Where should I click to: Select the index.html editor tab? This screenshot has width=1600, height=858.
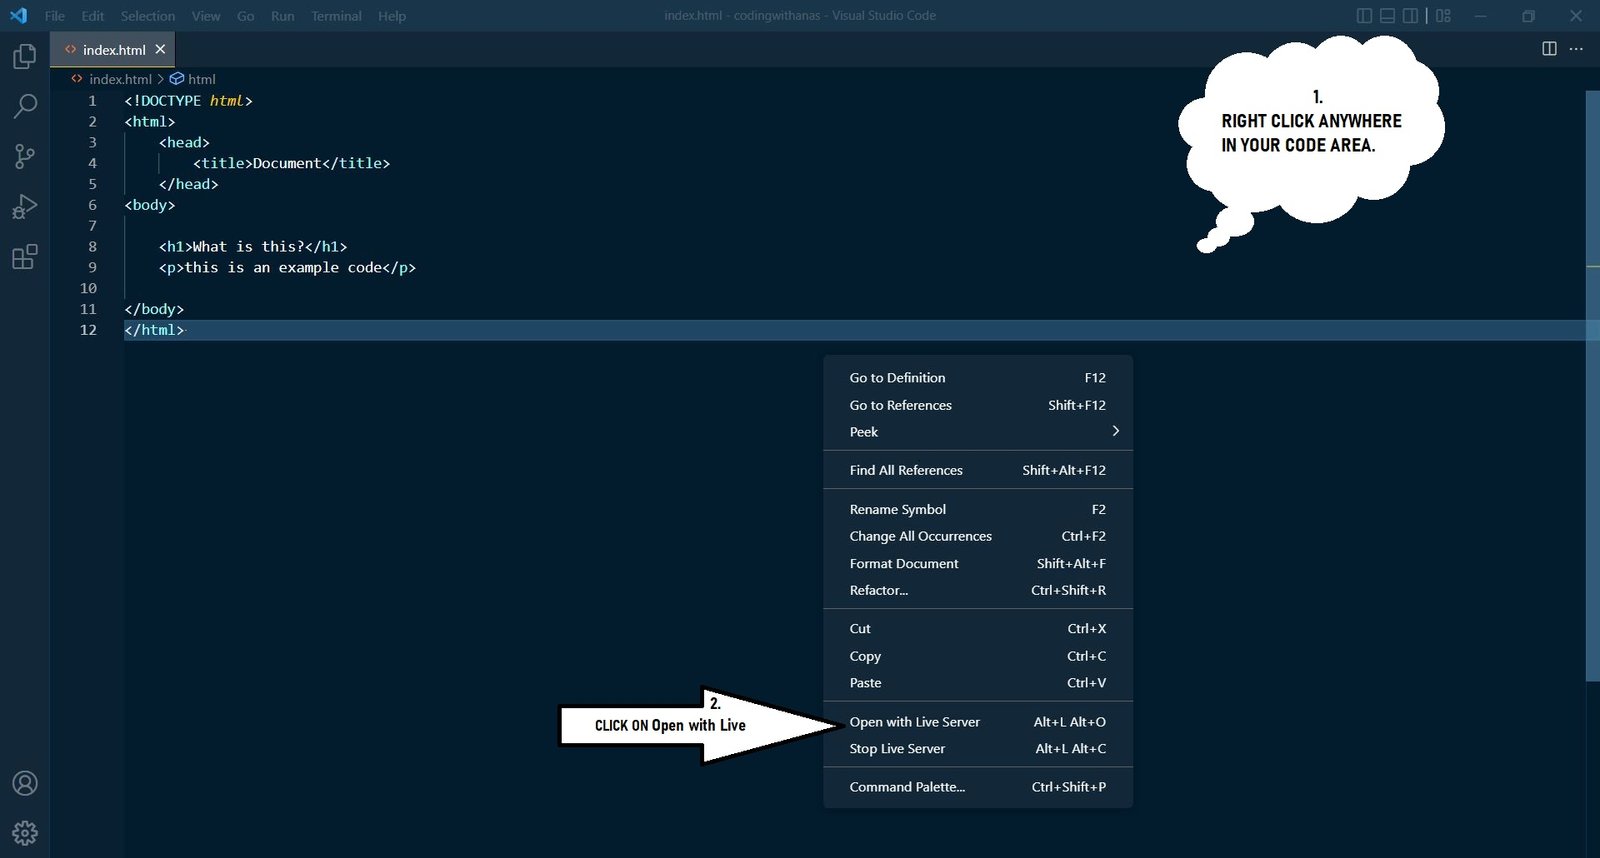[x=113, y=49]
